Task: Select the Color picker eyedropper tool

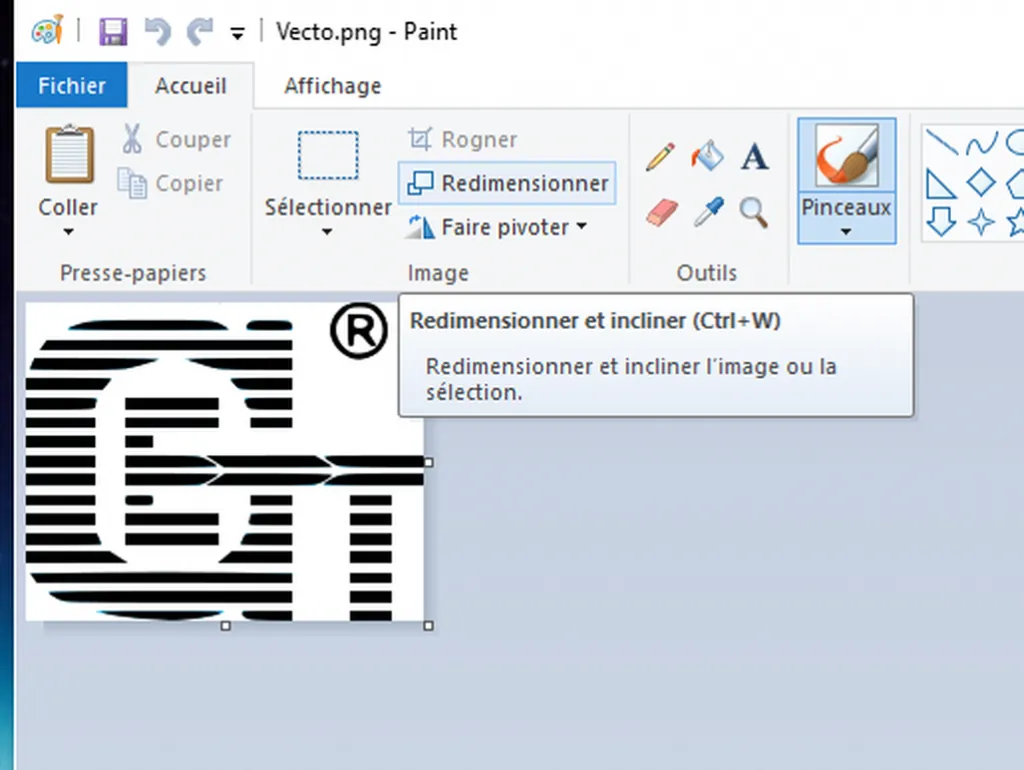Action: (709, 212)
